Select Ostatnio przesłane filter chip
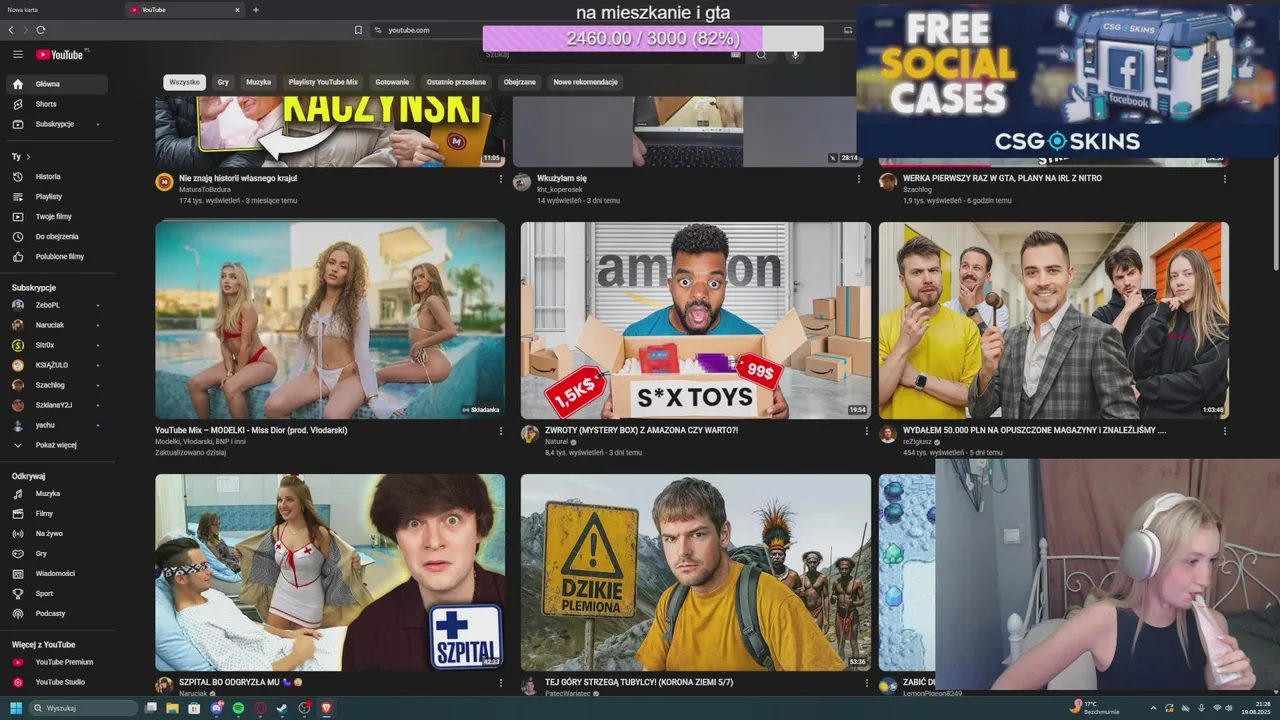The height and width of the screenshot is (720, 1280). [456, 82]
